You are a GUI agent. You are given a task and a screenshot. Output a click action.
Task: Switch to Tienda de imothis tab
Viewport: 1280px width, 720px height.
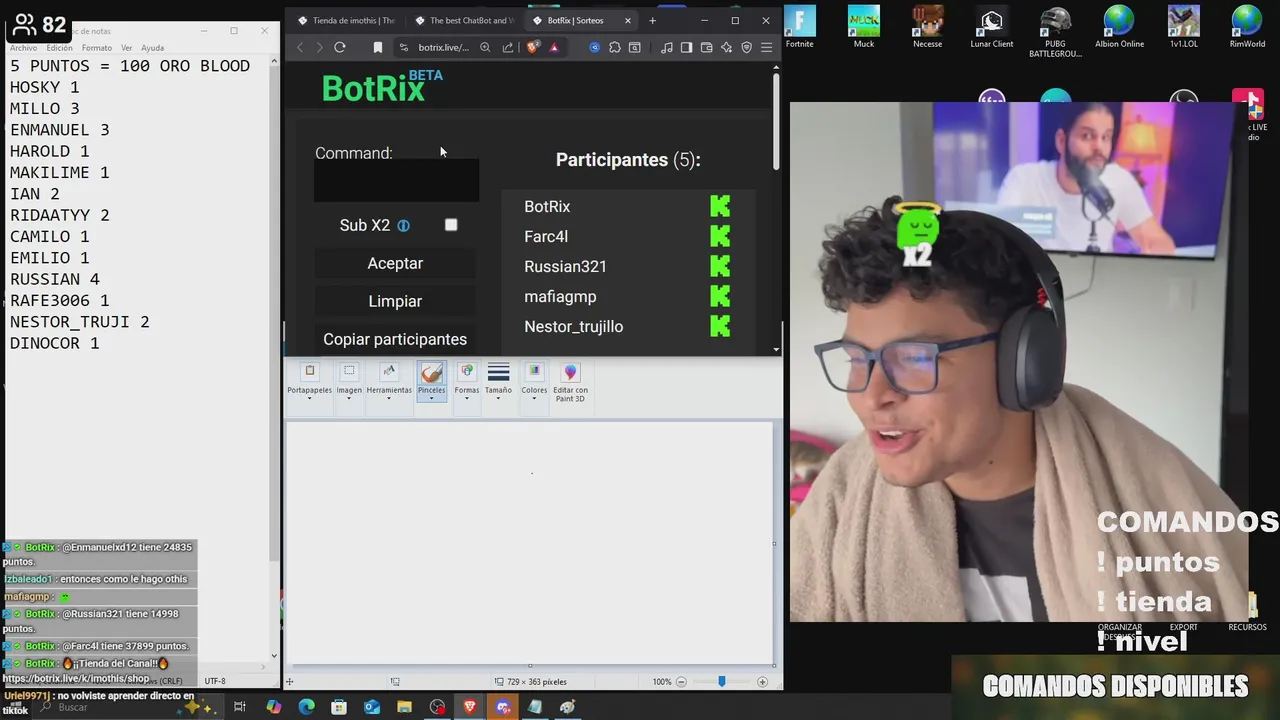(346, 20)
